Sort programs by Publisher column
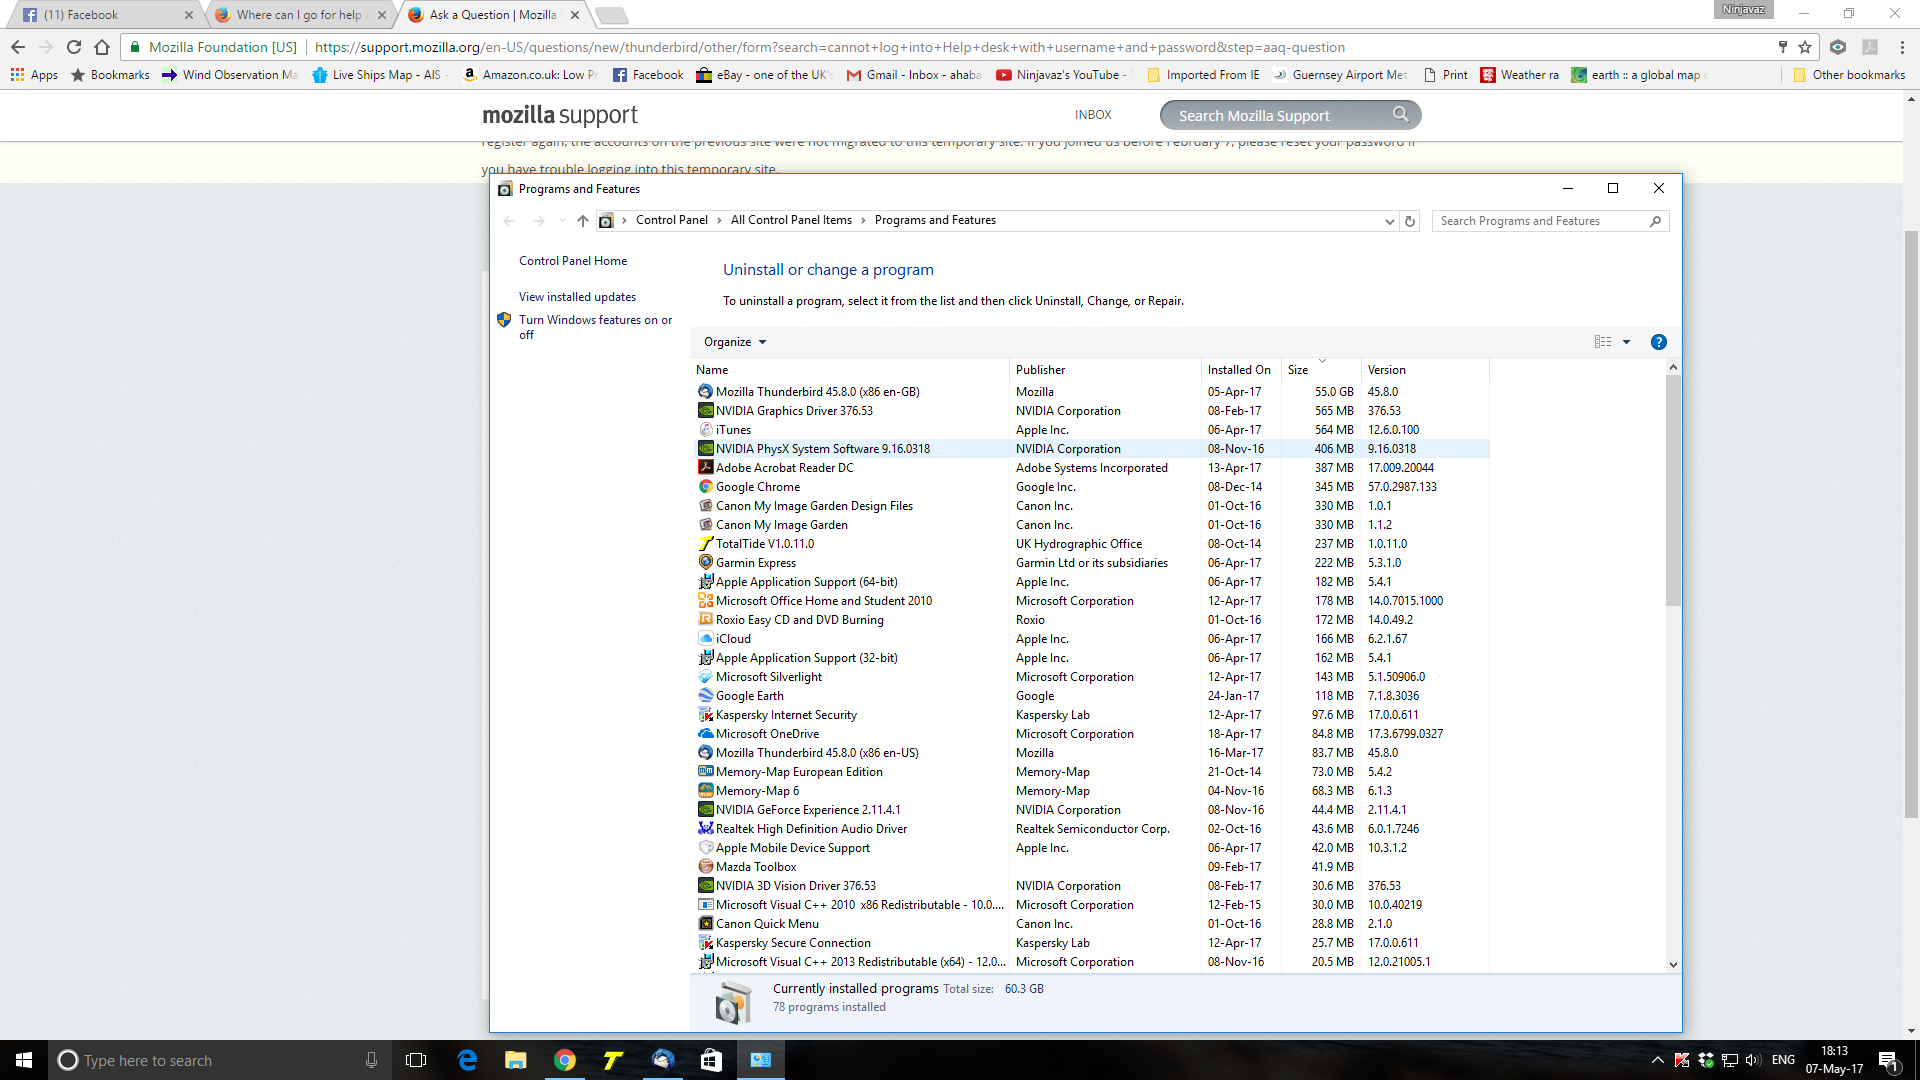 1040,370
